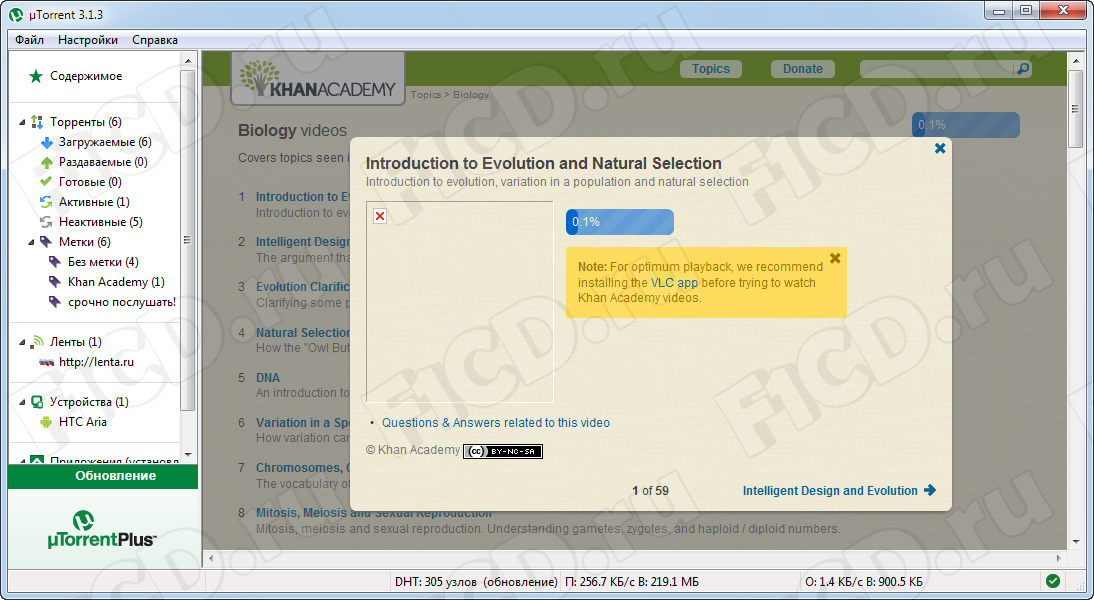Click the Donate button
This screenshot has width=1094, height=600.
tap(802, 68)
